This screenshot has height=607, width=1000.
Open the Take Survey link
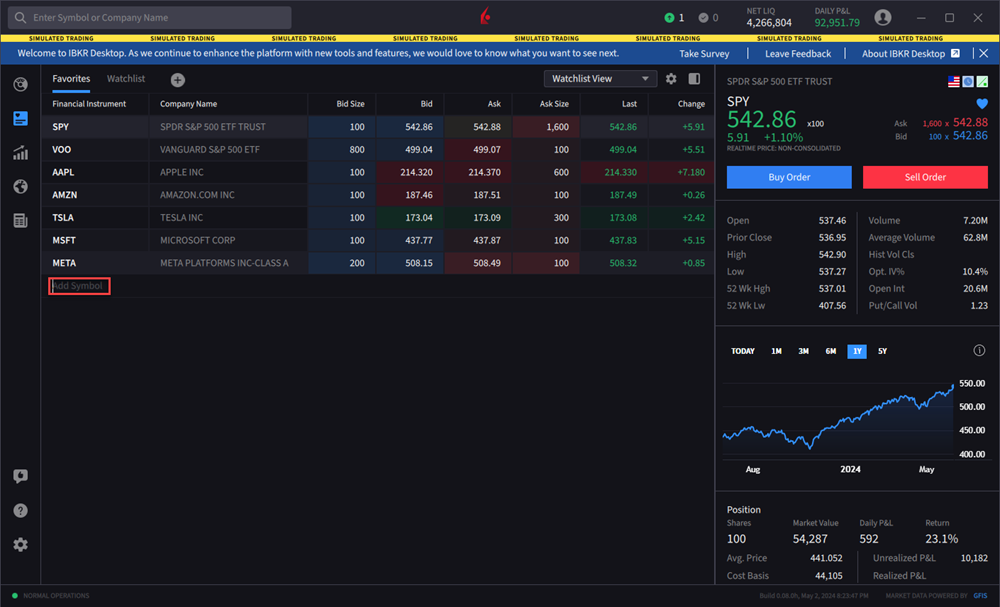click(x=704, y=54)
